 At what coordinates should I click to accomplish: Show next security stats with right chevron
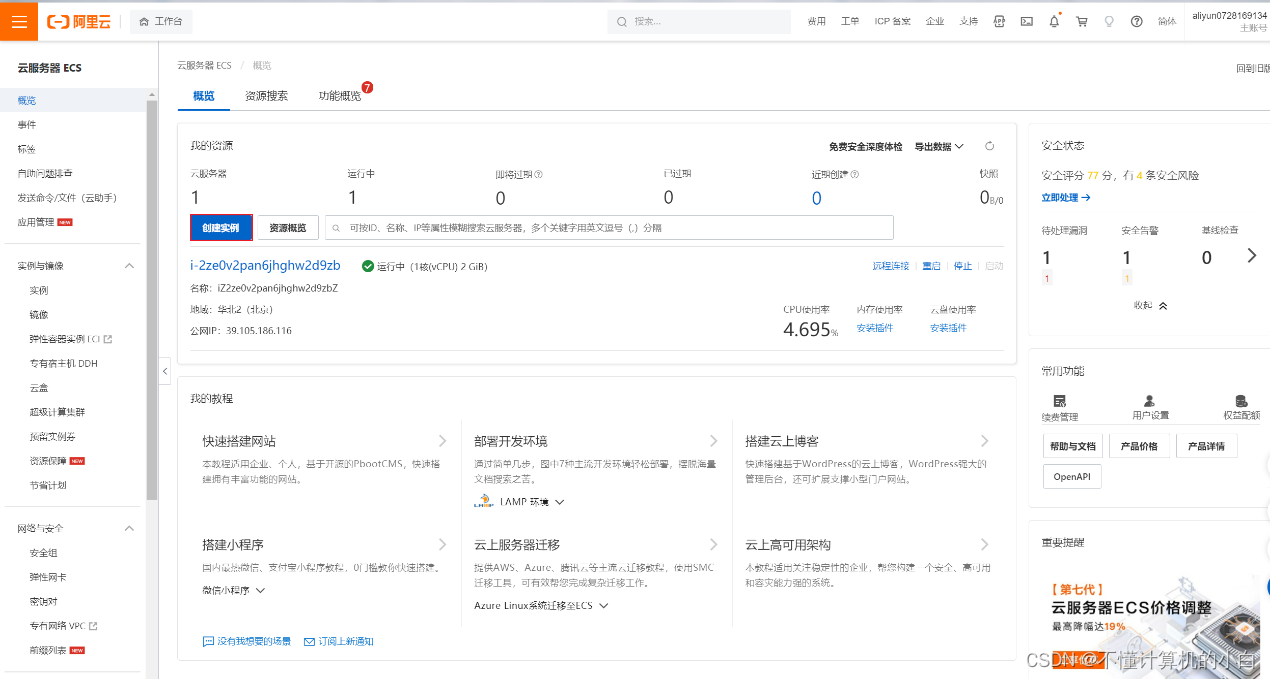tap(1252, 256)
